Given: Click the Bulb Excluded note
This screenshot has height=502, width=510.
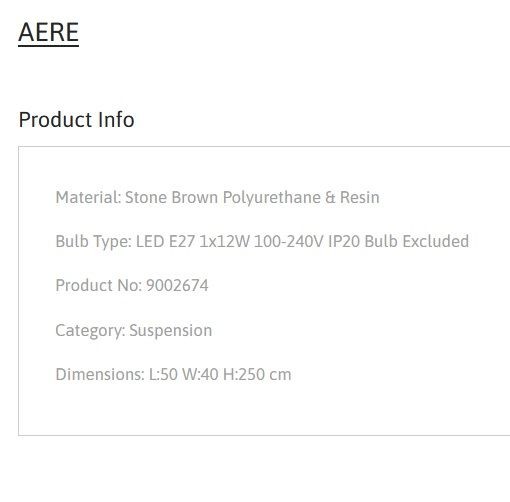Looking at the screenshot, I should (417, 241).
